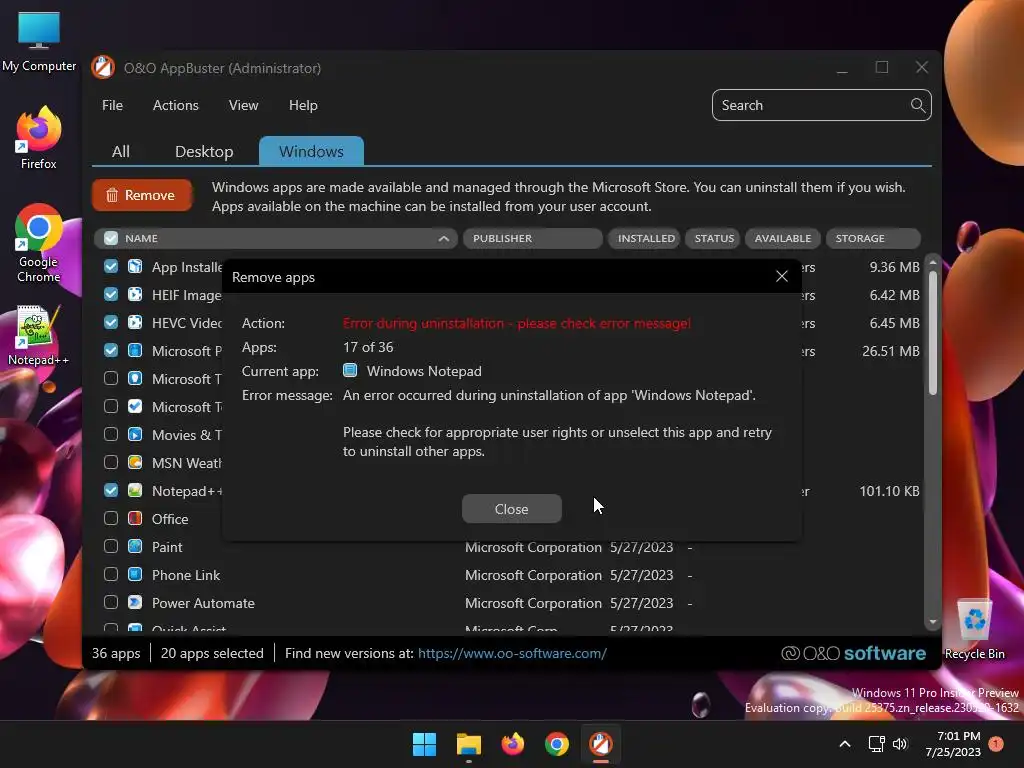1024x768 pixels.
Task: Sort by the AVAILABLE column header
Action: tap(782, 238)
